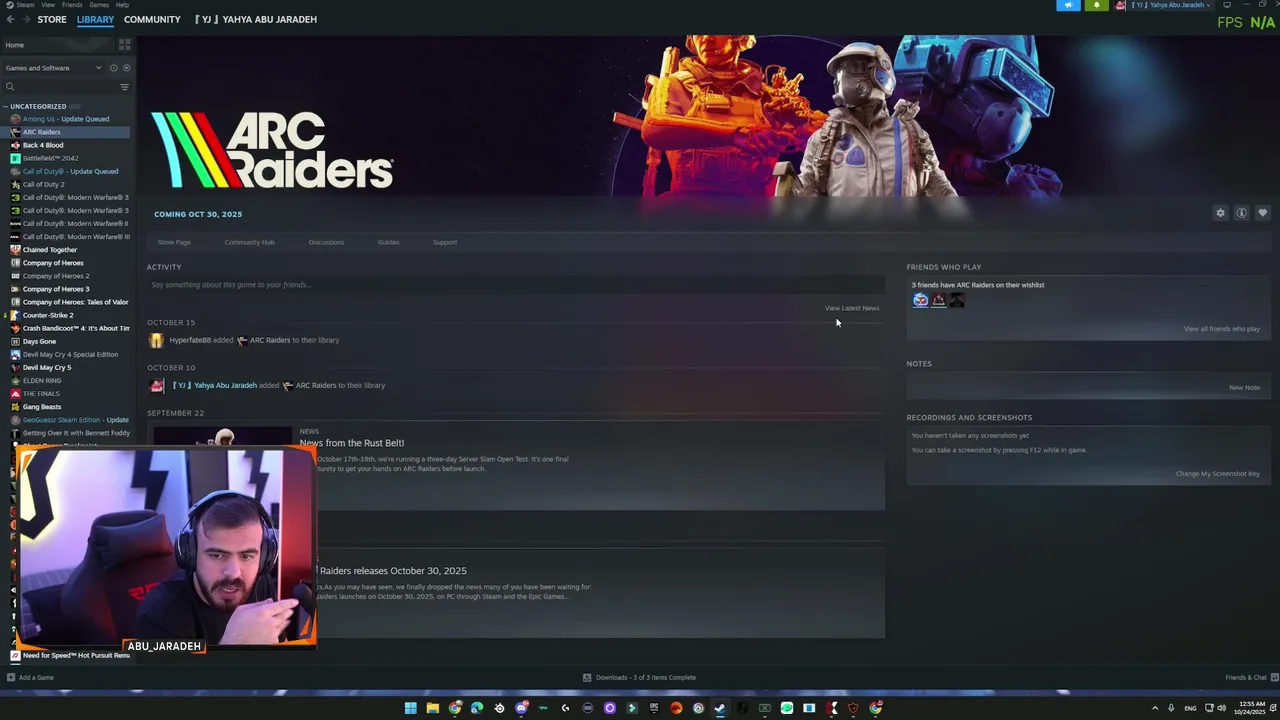1280x720 pixels.
Task: Open the Support link
Action: click(x=445, y=242)
